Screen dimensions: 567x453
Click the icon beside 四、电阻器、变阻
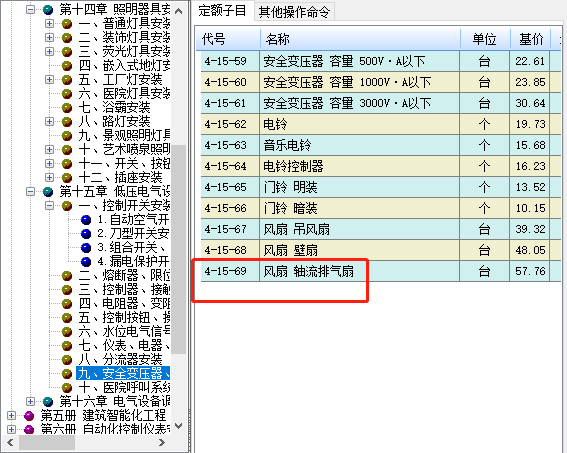(x=67, y=304)
